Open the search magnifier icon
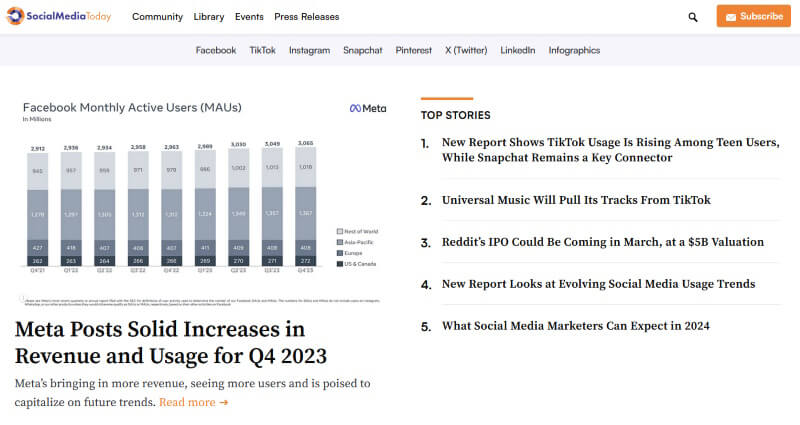This screenshot has width=800, height=425. click(x=692, y=17)
